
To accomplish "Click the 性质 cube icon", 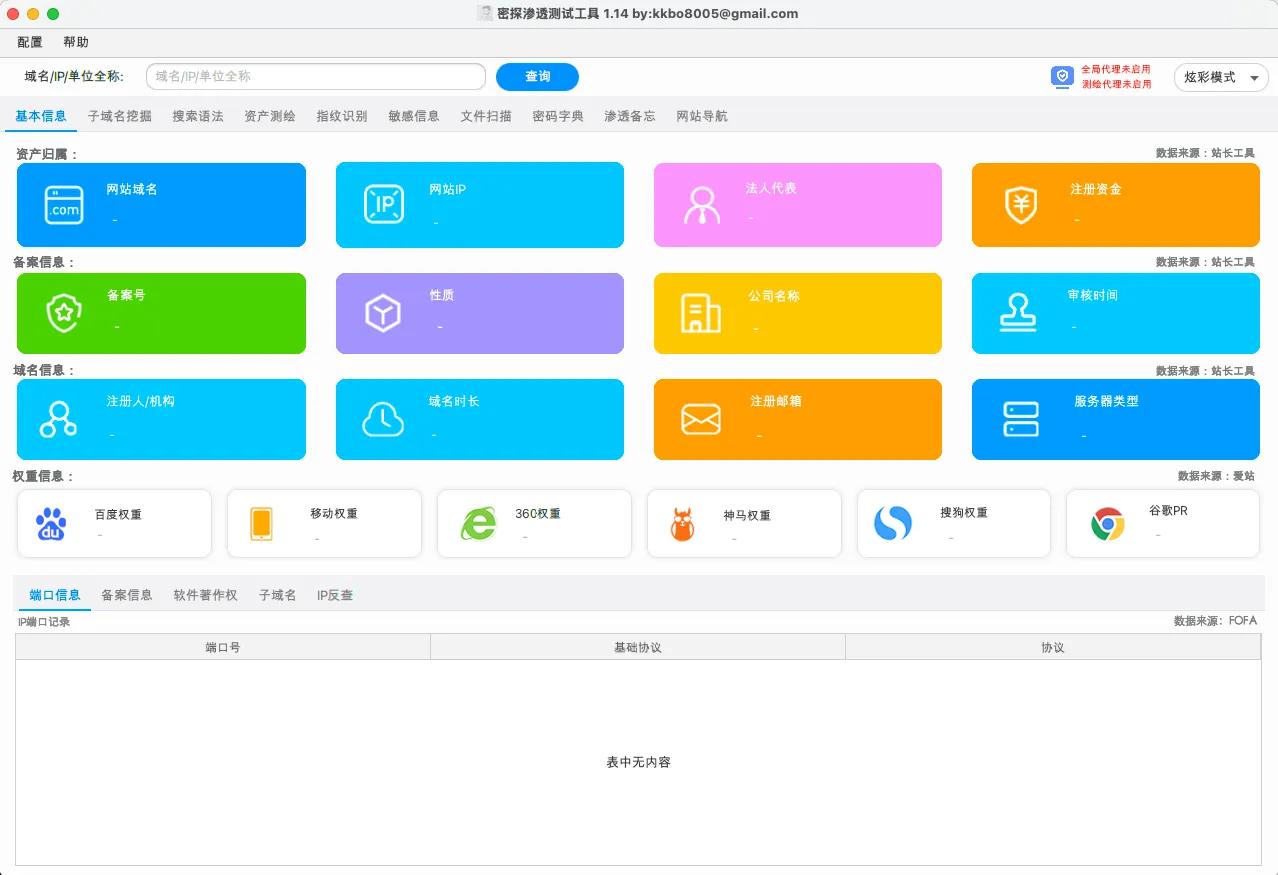I will point(383,313).
